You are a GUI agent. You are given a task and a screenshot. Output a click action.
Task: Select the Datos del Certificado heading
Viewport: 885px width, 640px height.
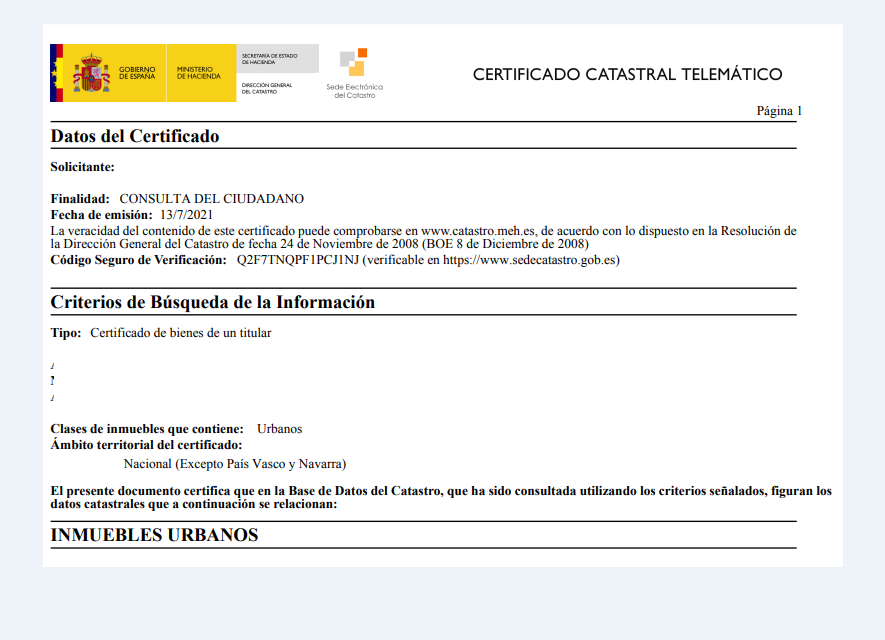click(134, 136)
